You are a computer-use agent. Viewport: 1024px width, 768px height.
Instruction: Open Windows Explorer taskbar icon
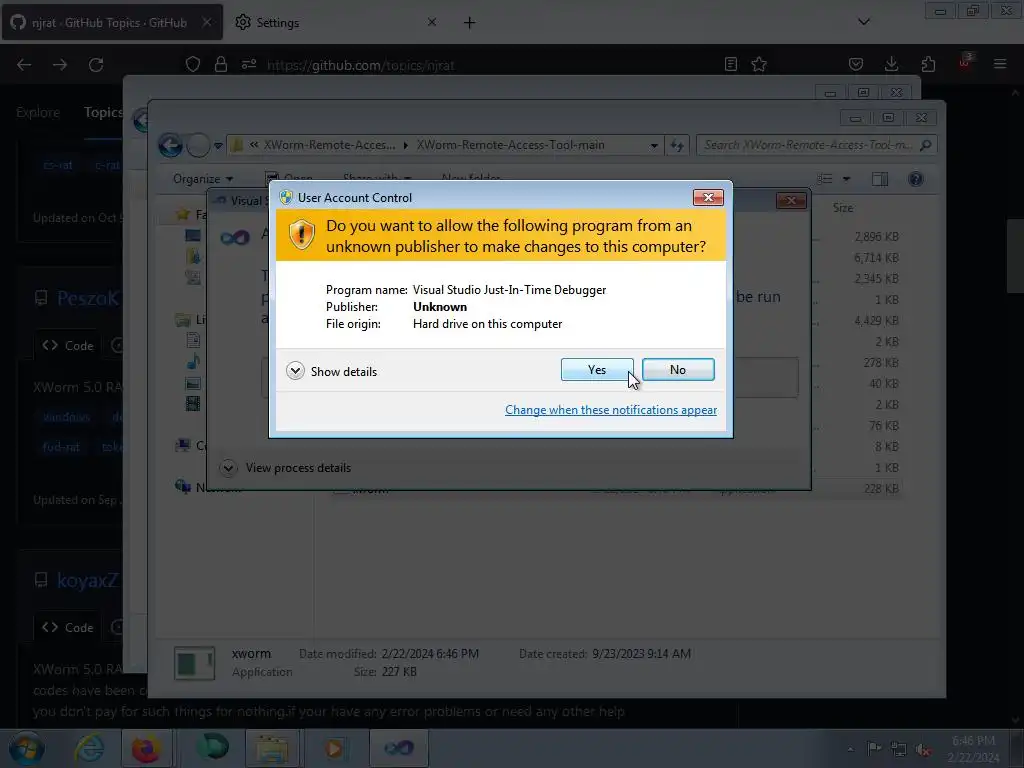[x=272, y=748]
